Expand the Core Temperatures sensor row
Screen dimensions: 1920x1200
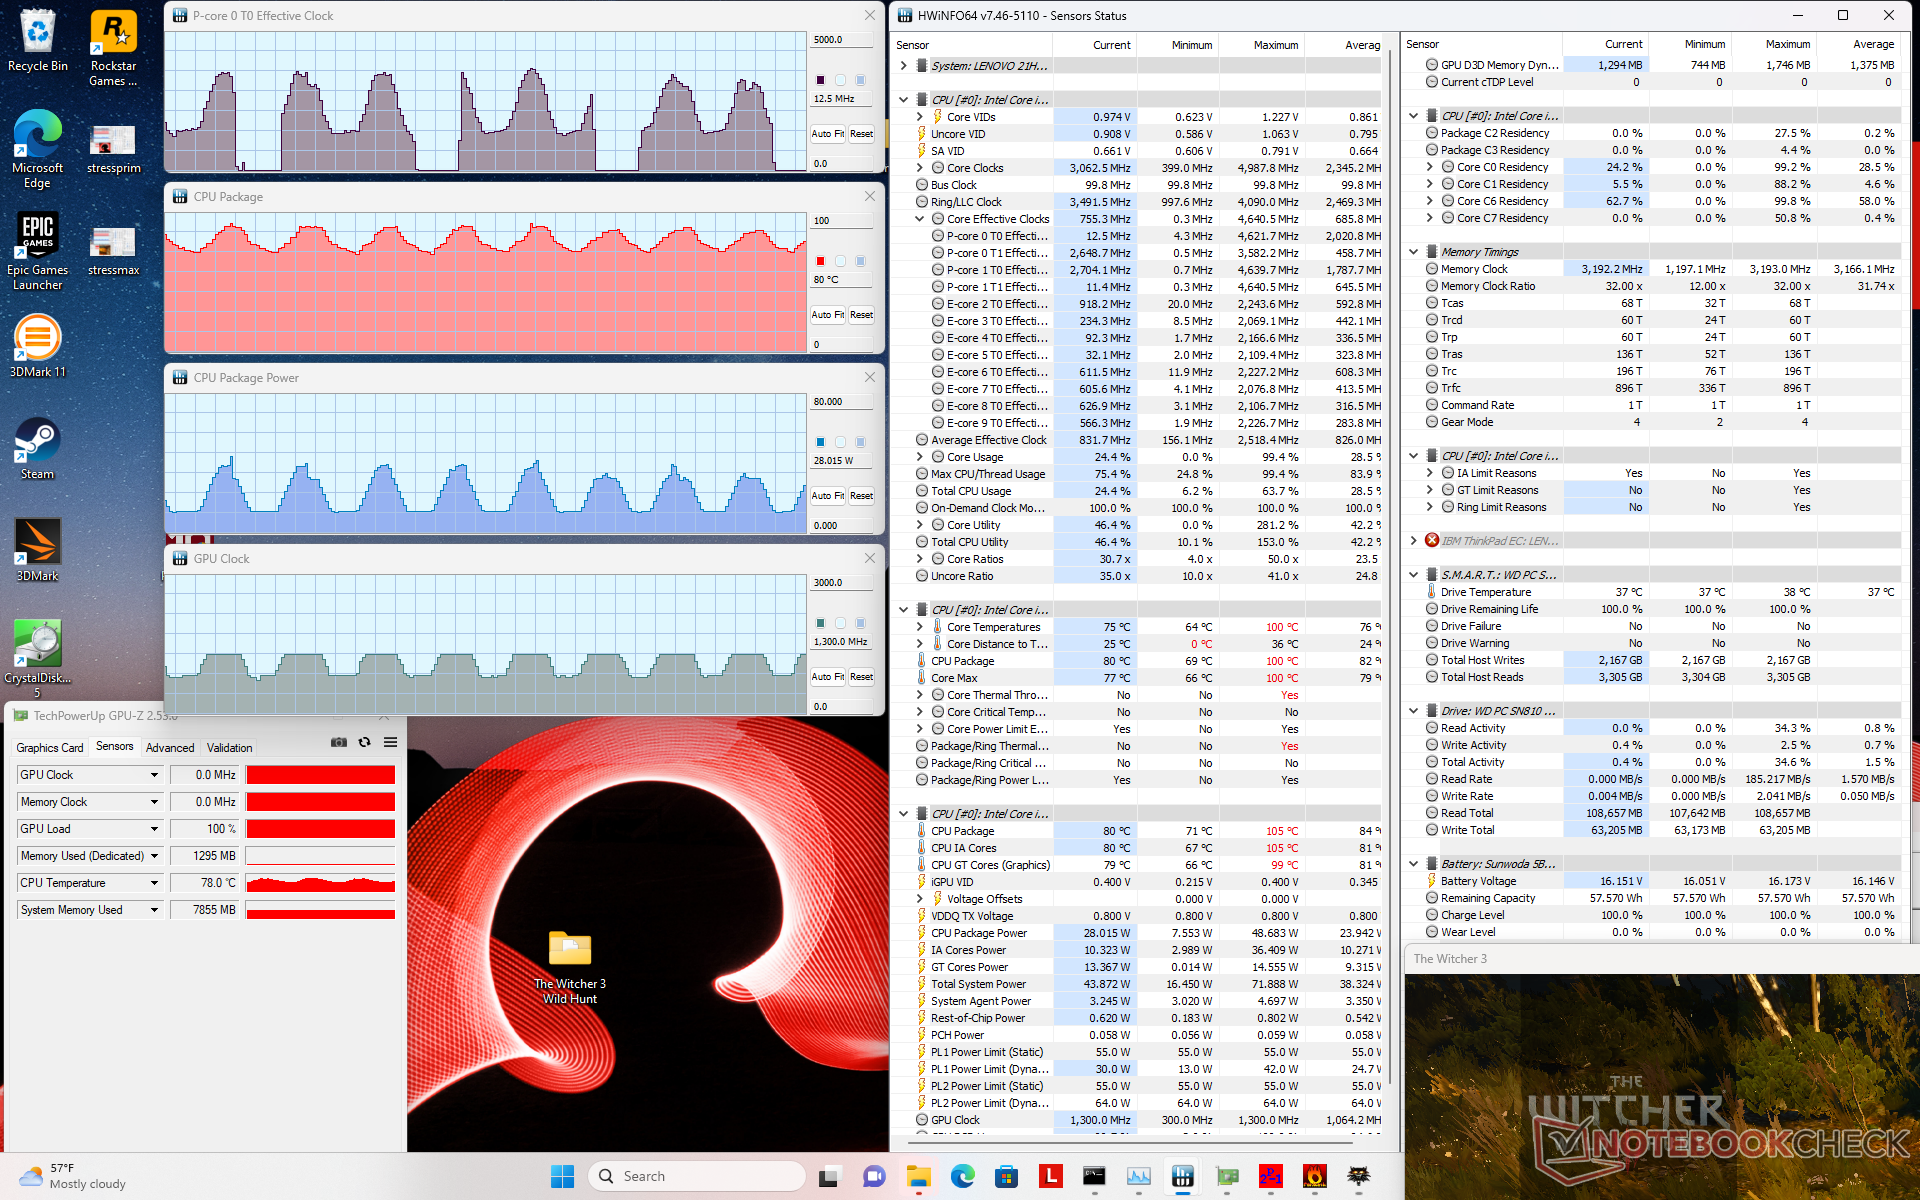[x=920, y=627]
